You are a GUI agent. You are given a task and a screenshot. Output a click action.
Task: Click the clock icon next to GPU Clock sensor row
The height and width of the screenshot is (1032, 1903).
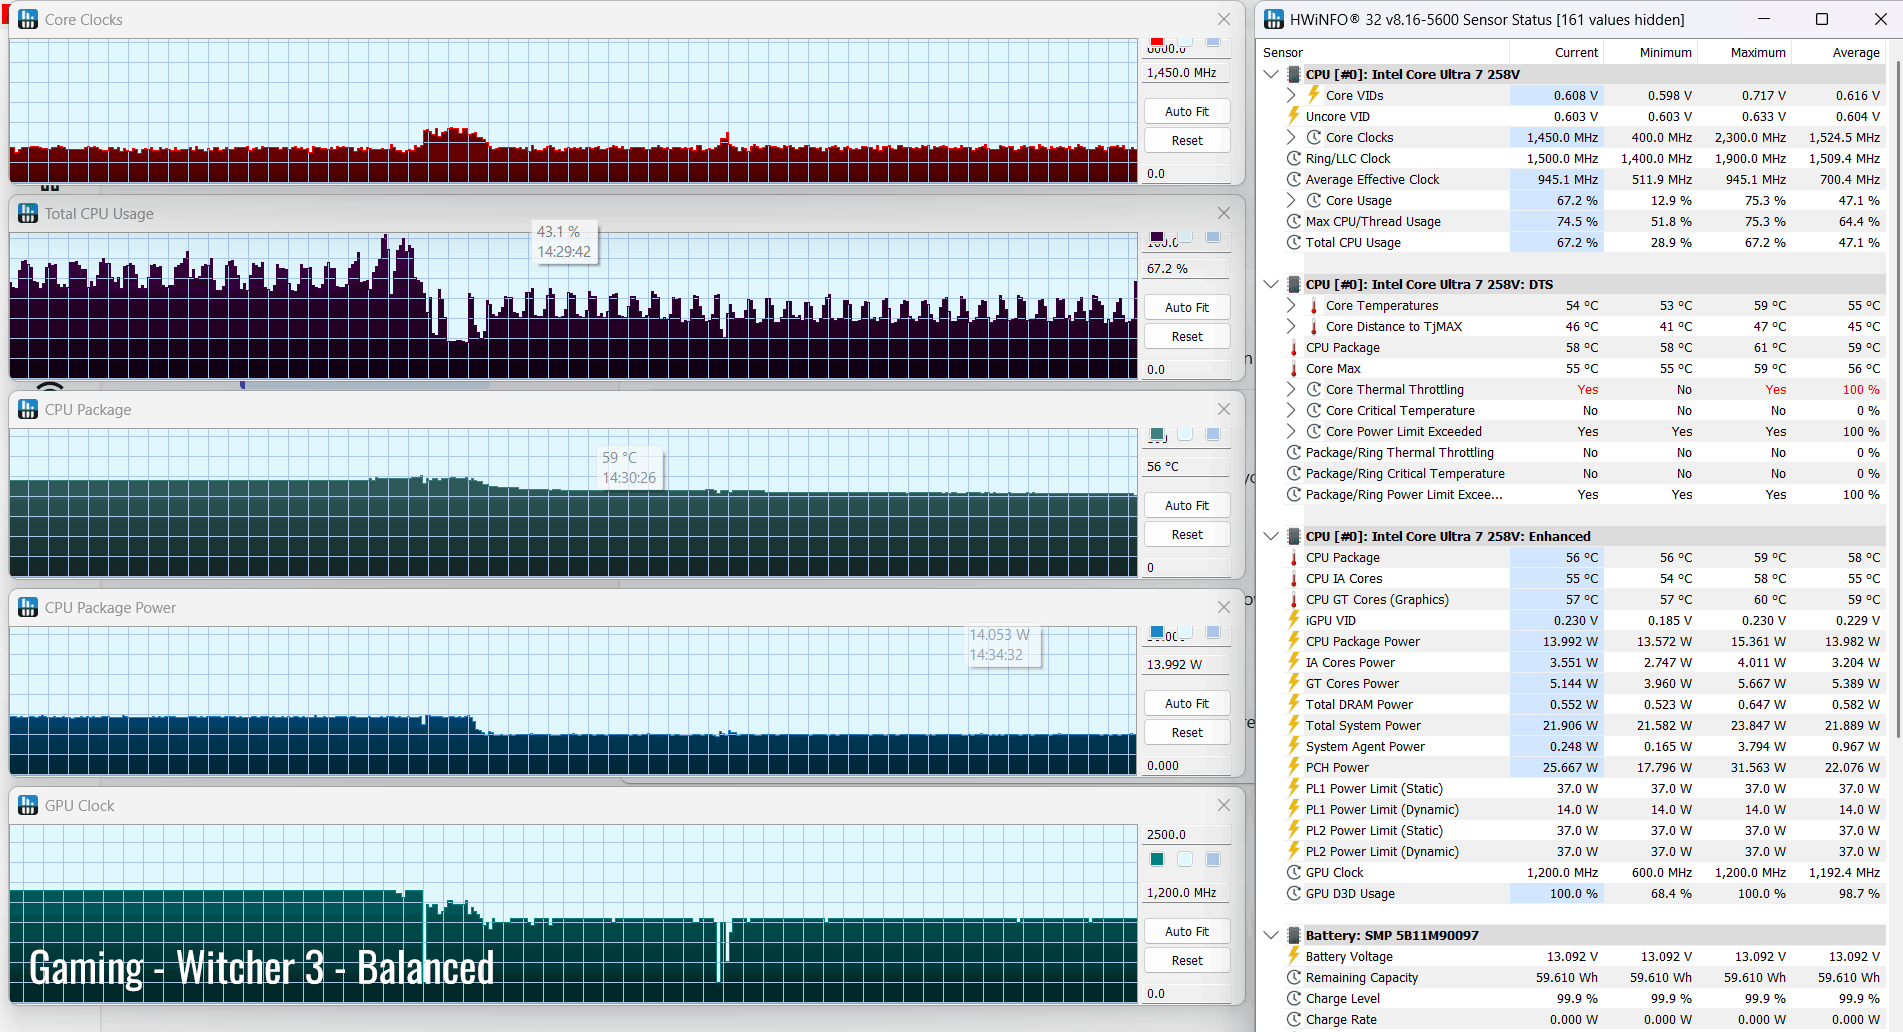[1293, 872]
